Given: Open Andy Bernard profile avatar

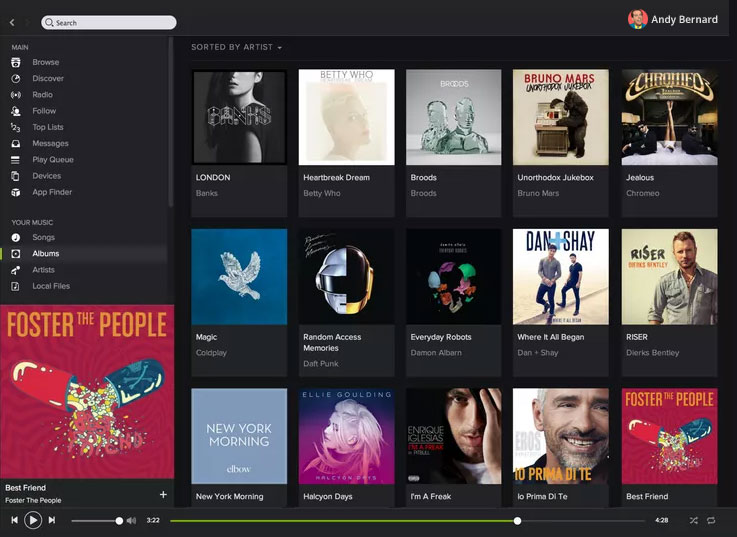Looking at the screenshot, I should click(637, 19).
